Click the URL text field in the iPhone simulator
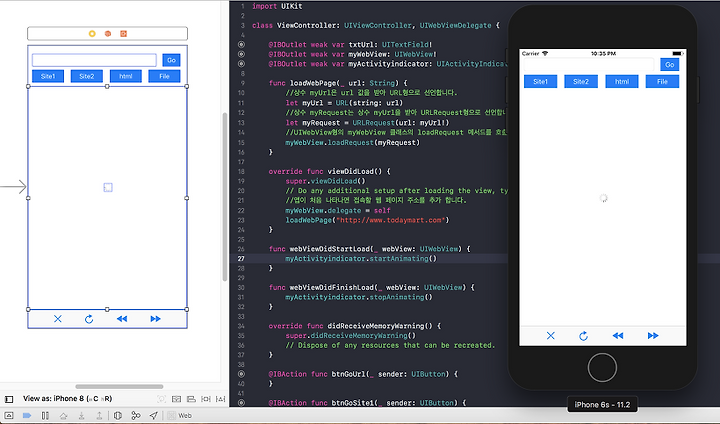Image resolution: width=720 pixels, height=424 pixels. pos(588,65)
